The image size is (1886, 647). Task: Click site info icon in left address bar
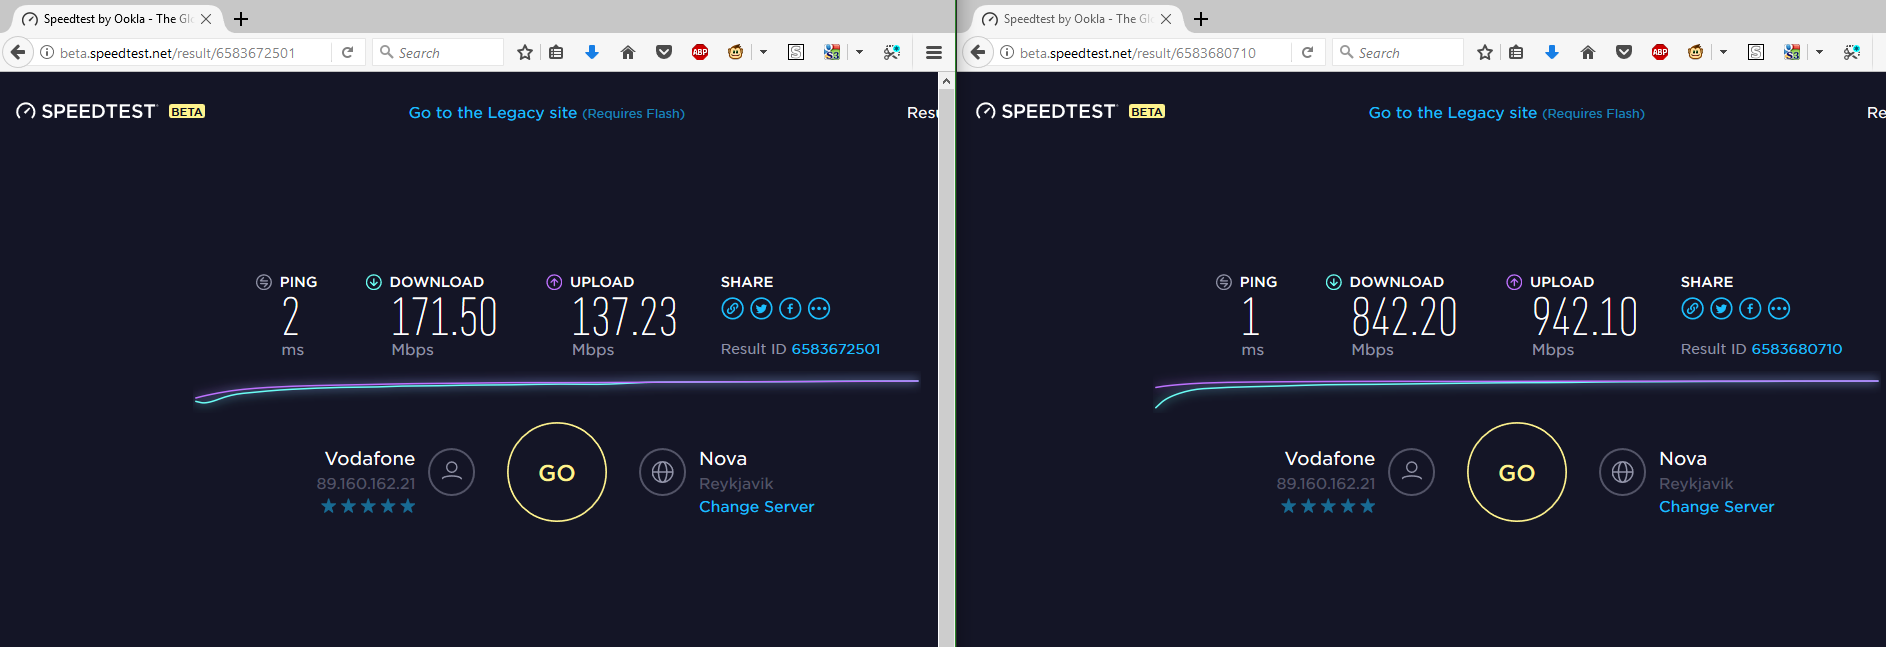coord(47,52)
